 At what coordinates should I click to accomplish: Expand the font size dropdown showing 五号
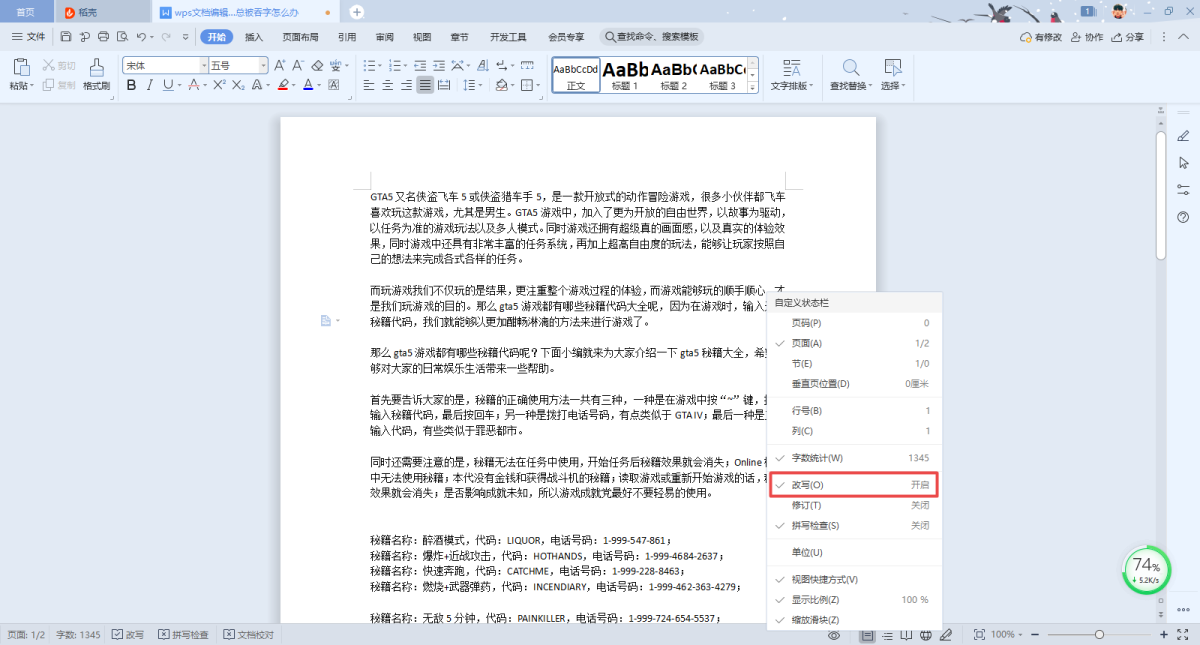(263, 65)
